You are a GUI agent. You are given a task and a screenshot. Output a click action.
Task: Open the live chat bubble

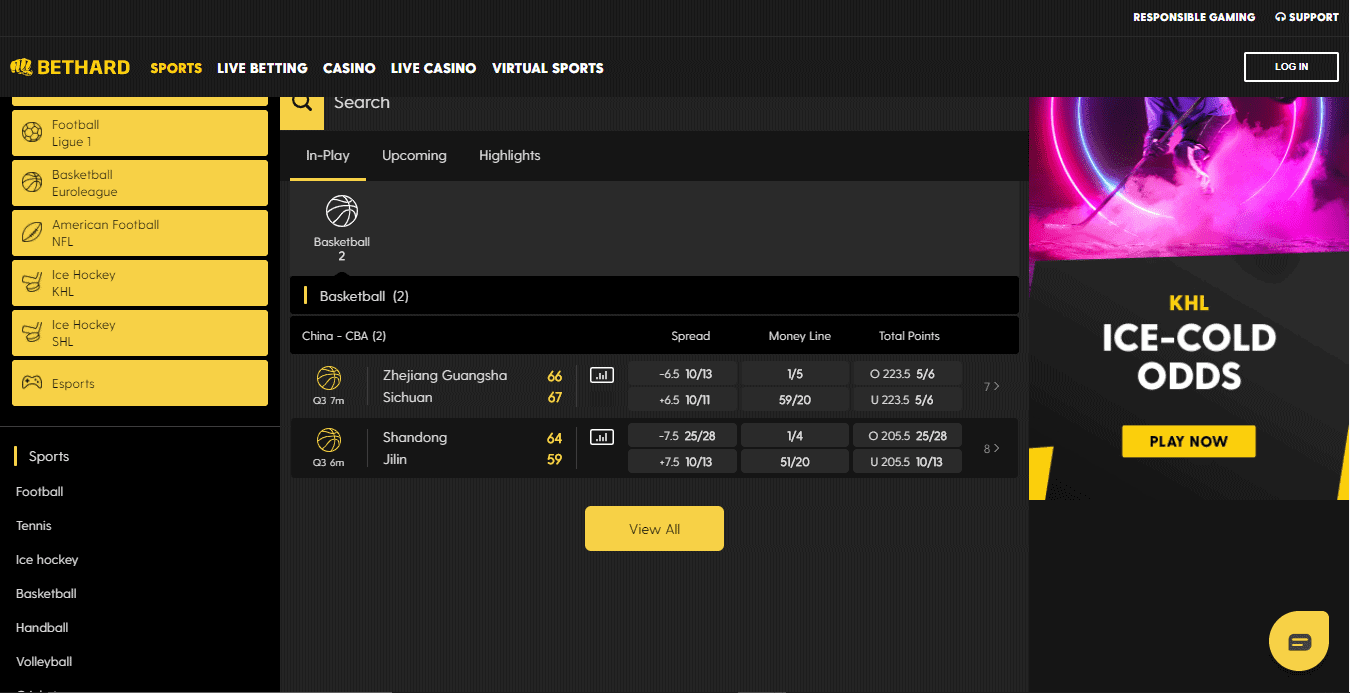coord(1299,641)
